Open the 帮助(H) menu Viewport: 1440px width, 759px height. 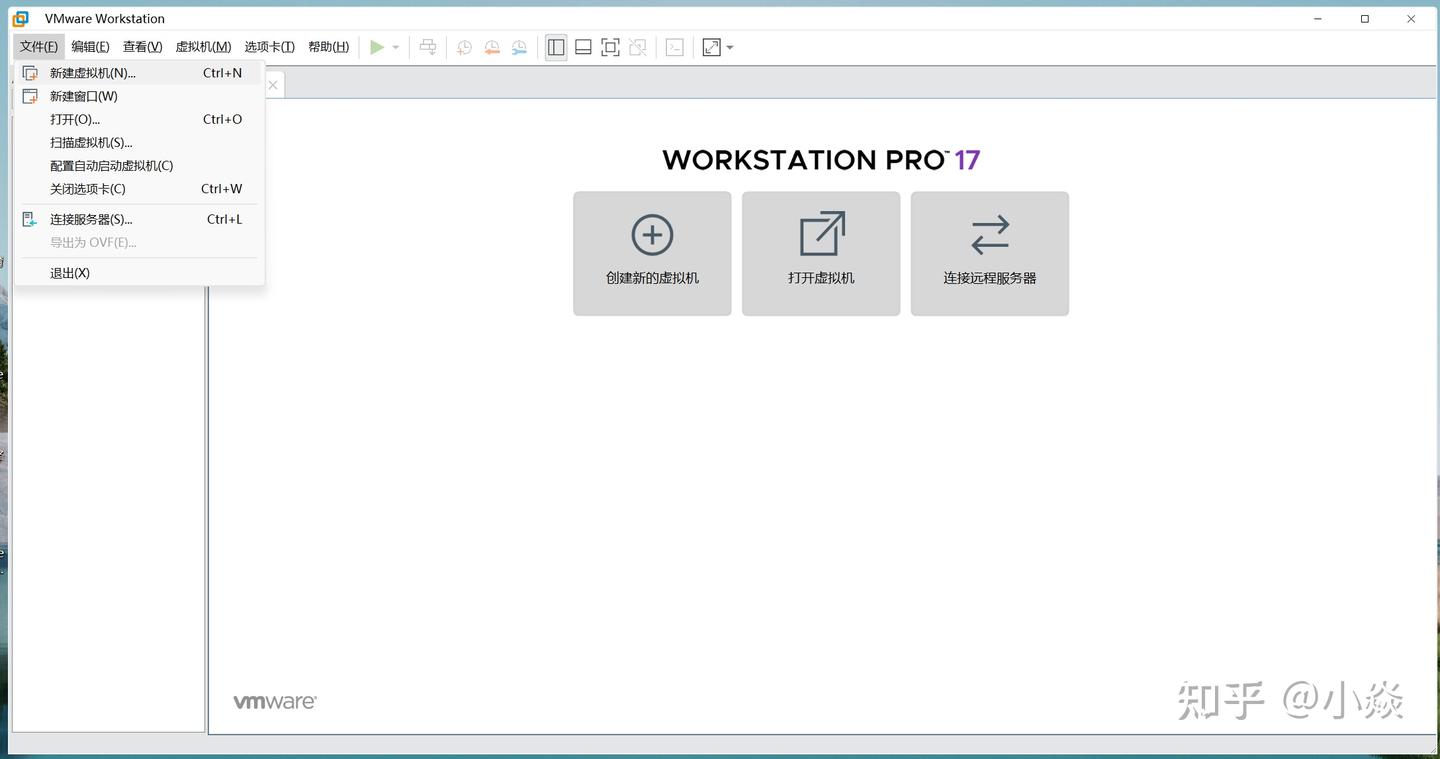[x=328, y=46]
